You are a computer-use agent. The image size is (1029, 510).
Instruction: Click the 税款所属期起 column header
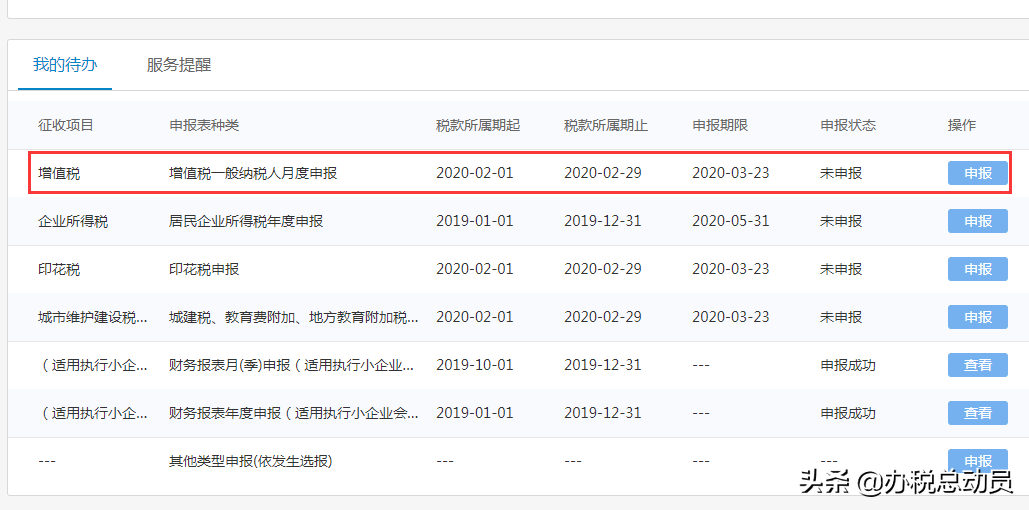pyautogui.click(x=478, y=125)
